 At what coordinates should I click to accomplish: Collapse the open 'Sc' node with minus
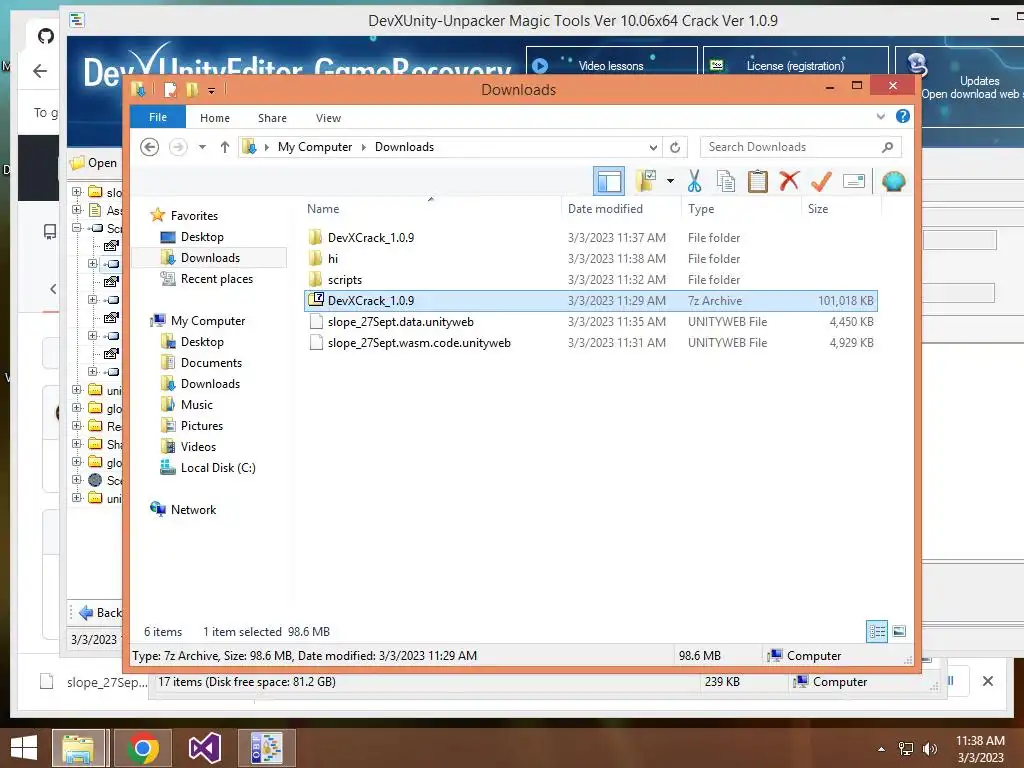76,228
